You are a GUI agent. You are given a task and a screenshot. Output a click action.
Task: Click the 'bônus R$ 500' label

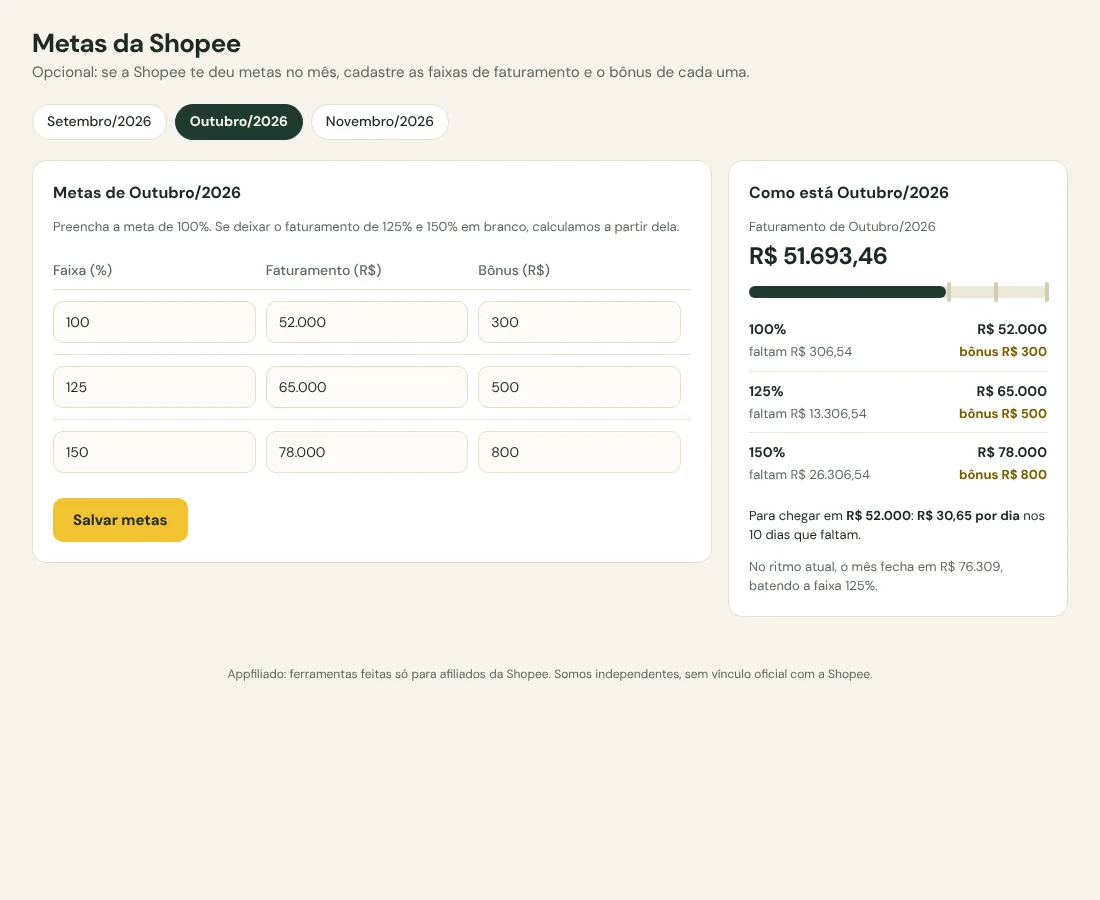(1003, 413)
